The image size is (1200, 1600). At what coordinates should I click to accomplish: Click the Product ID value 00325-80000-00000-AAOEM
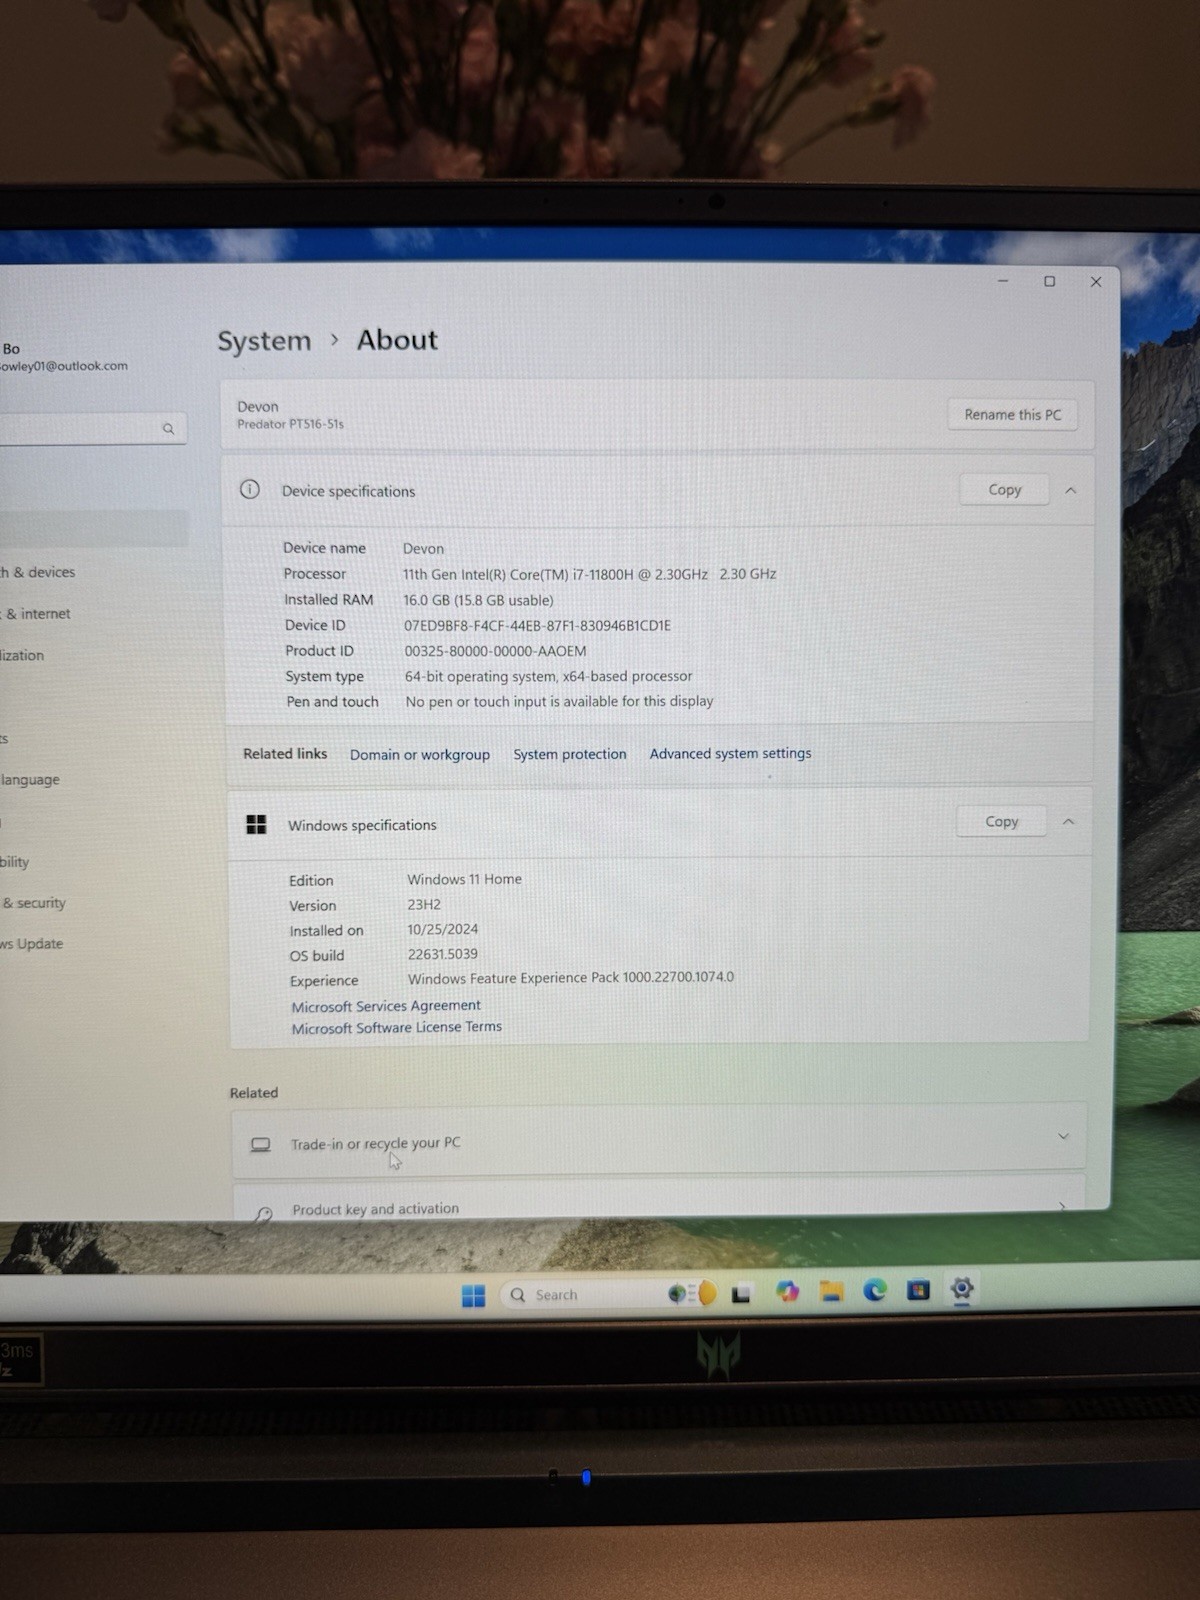[495, 651]
